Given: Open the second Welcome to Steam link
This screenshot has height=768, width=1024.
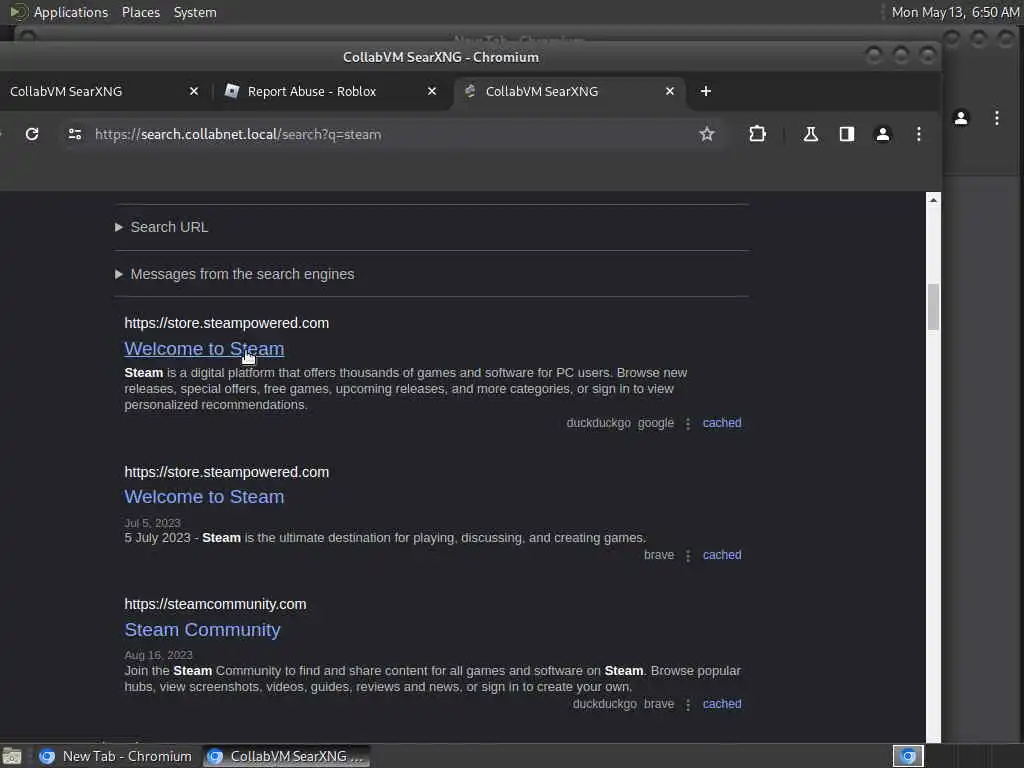Looking at the screenshot, I should 204,497.
